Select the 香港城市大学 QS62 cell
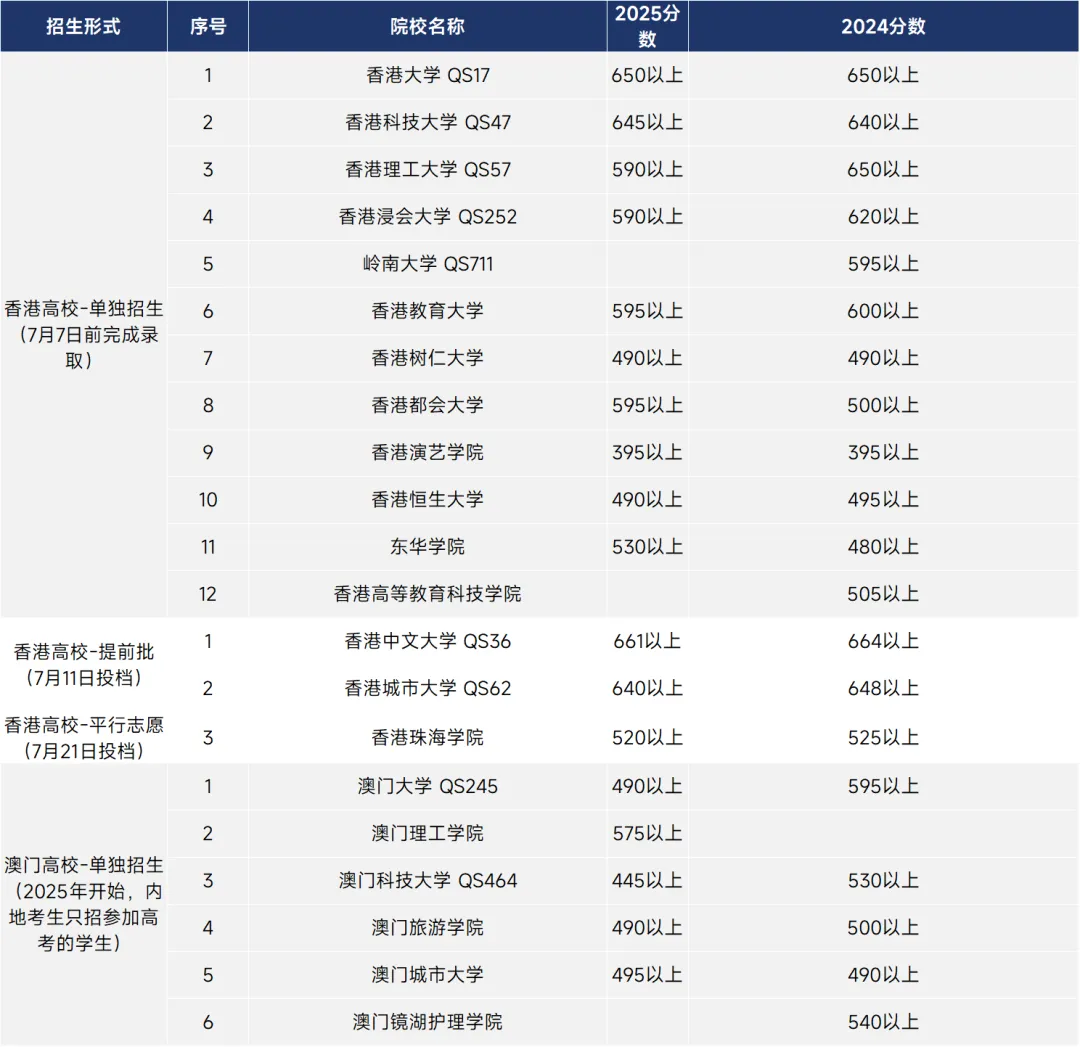The width and height of the screenshot is (1080, 1047). [x=428, y=689]
